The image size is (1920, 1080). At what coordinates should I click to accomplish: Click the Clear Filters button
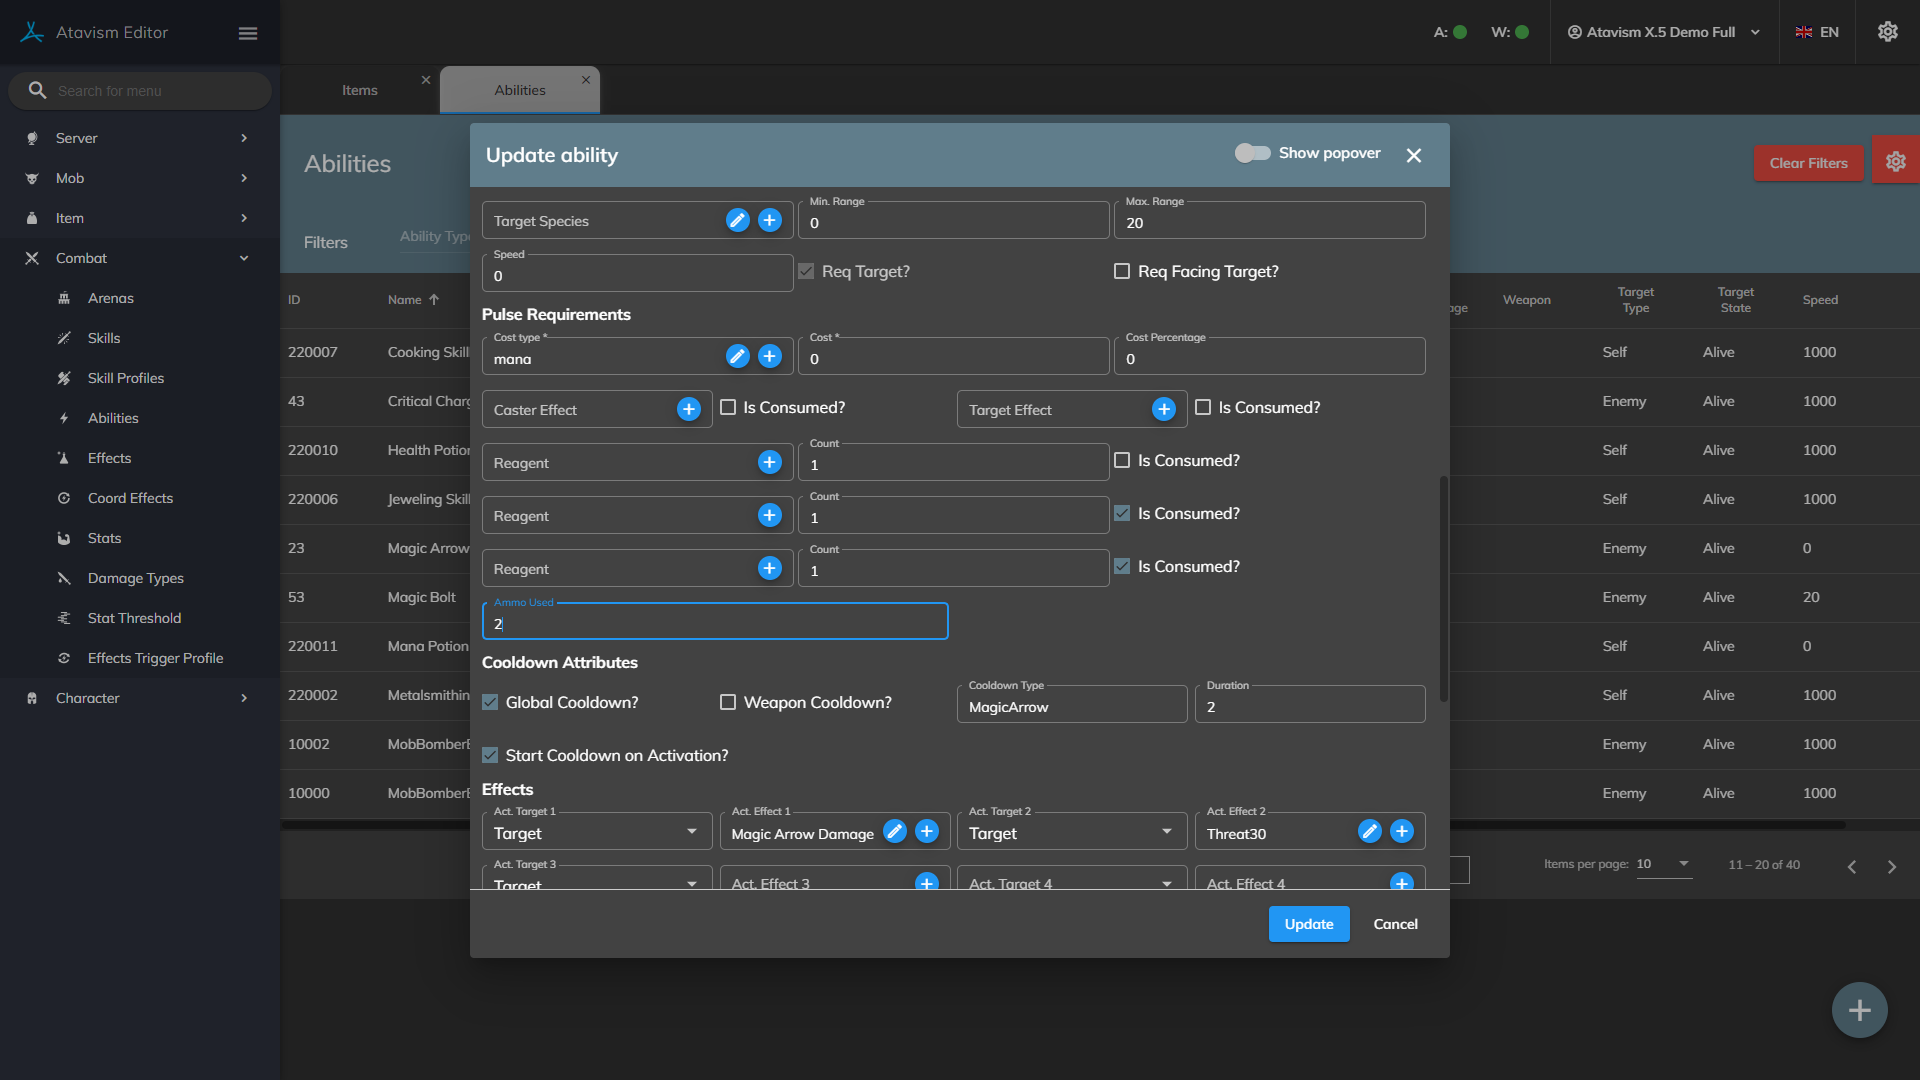click(x=1807, y=163)
